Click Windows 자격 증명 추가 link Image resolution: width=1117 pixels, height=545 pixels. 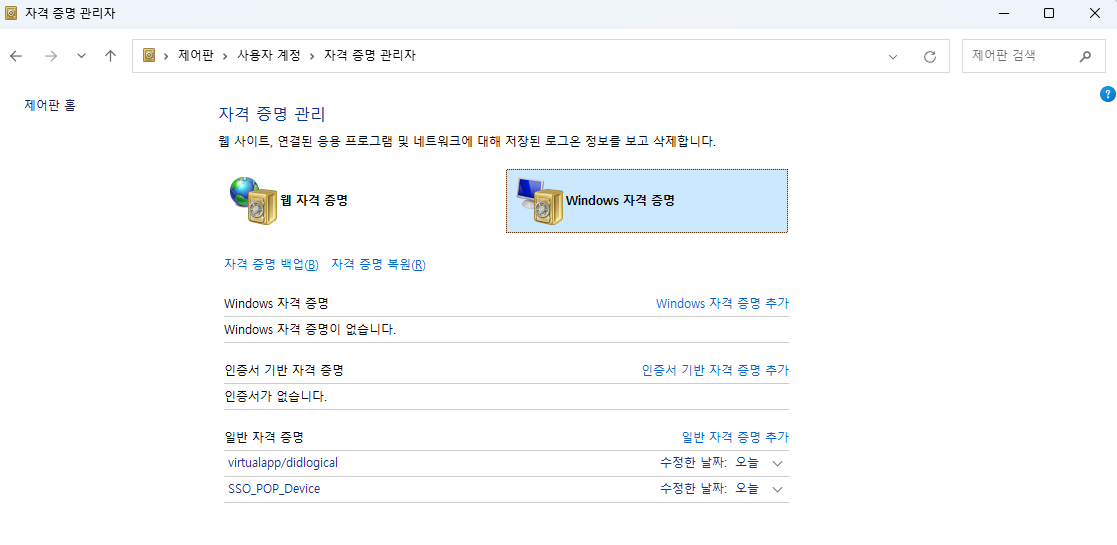[x=722, y=303]
